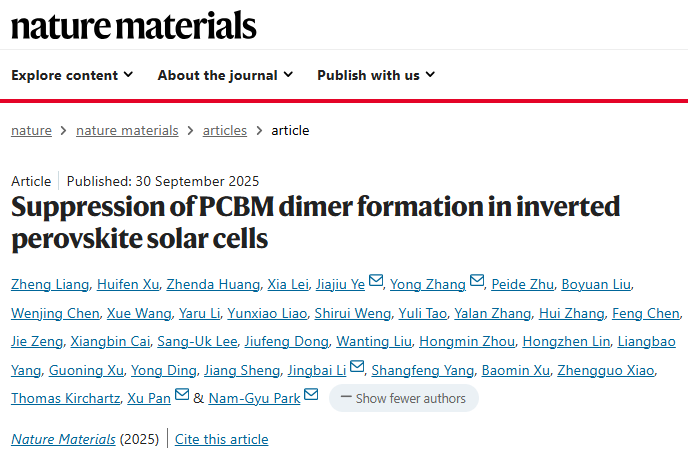Click the envelope icon next to Xu Pan
Viewport: 688px width, 454px height.
181,397
